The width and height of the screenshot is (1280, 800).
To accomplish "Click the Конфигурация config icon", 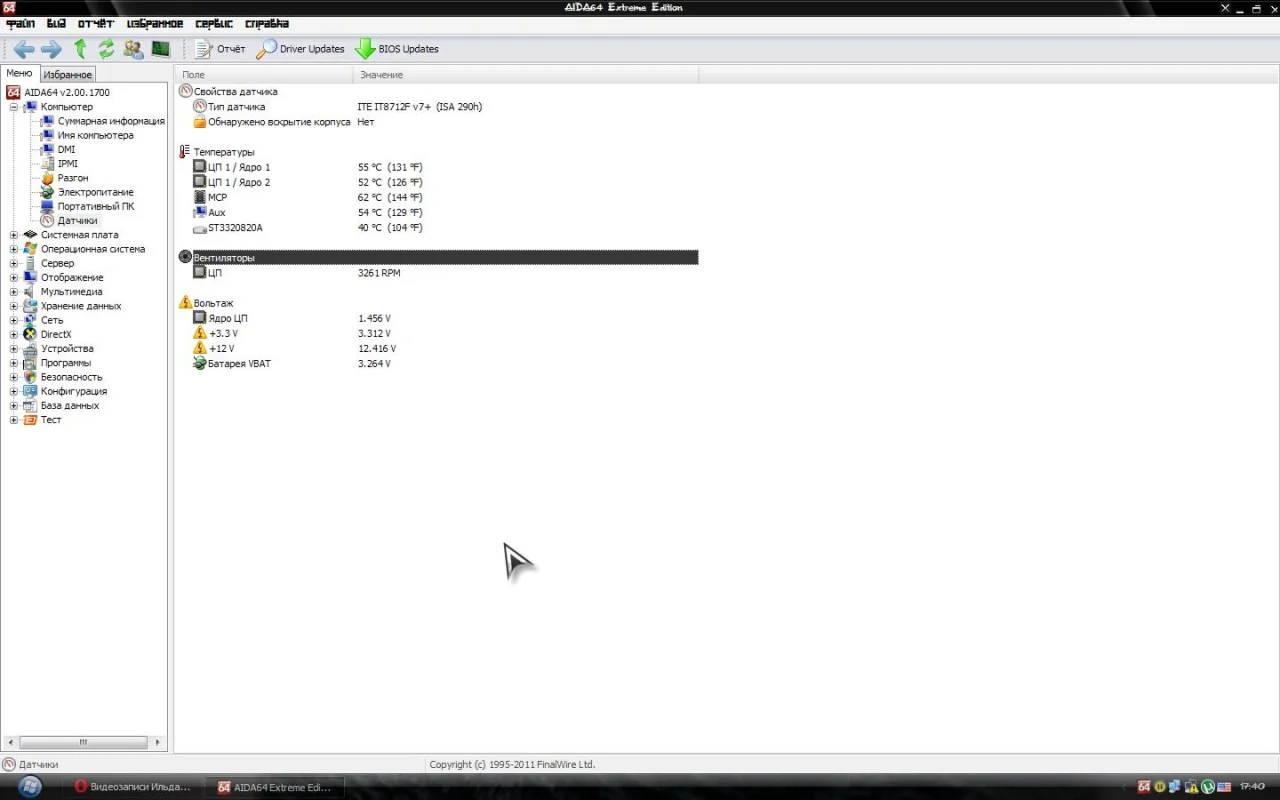I will click(x=30, y=391).
